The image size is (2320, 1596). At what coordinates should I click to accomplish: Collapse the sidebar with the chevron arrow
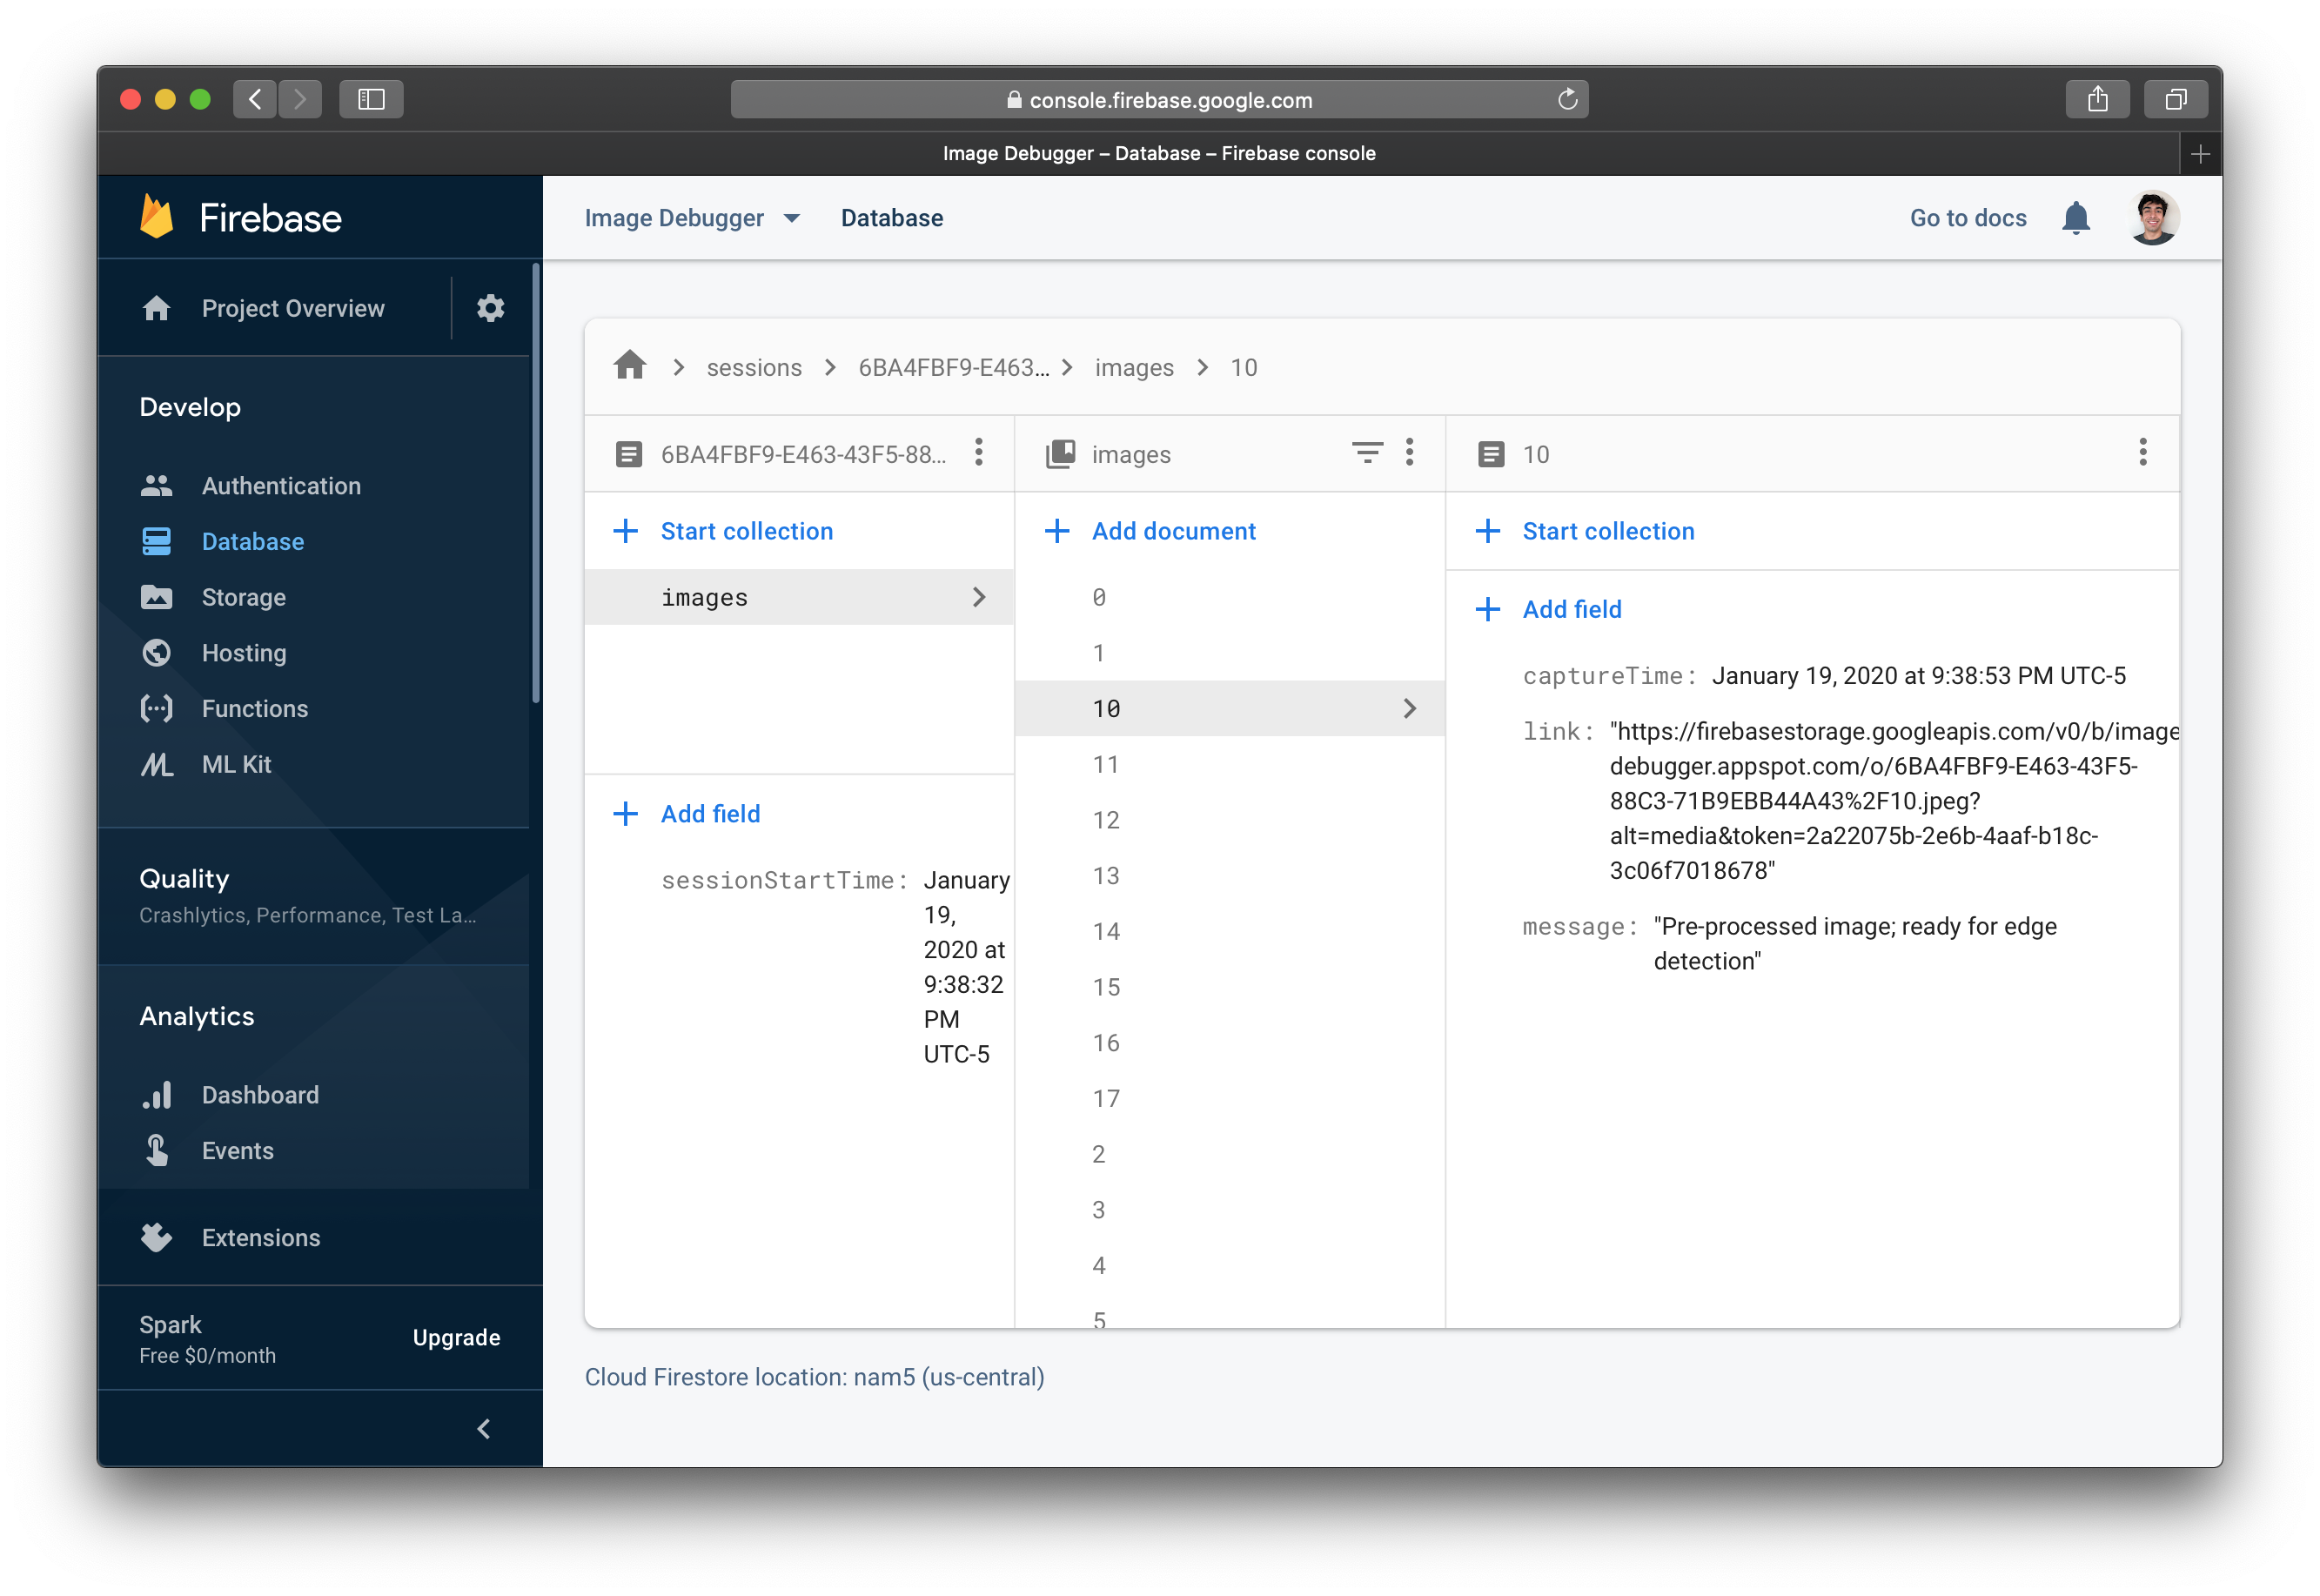[x=484, y=1428]
